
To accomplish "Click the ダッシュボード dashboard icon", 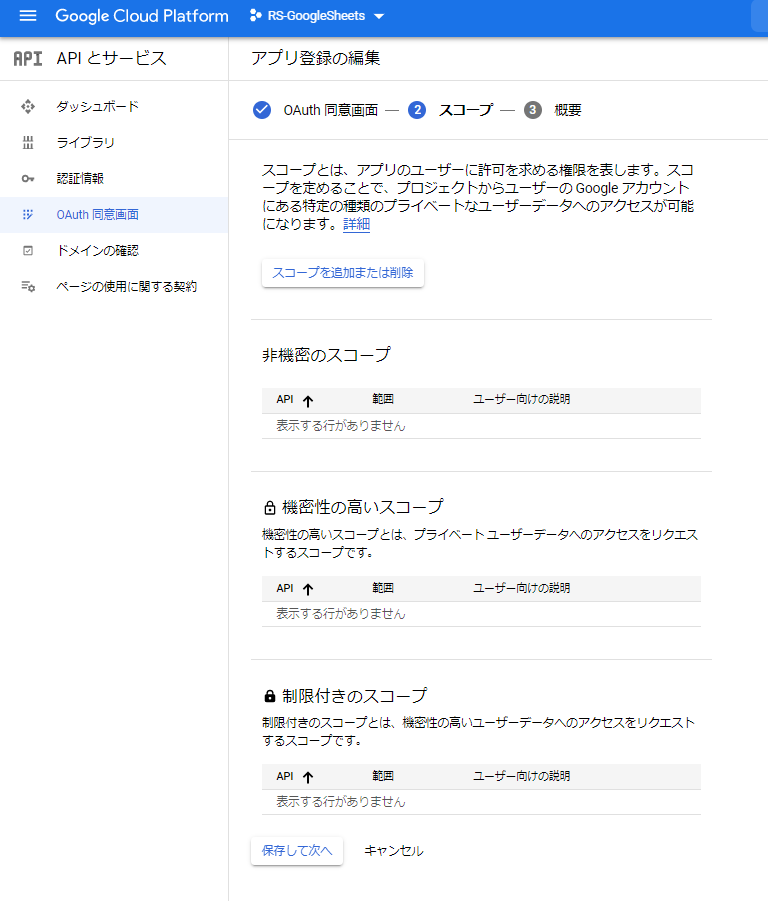I will click(x=28, y=107).
